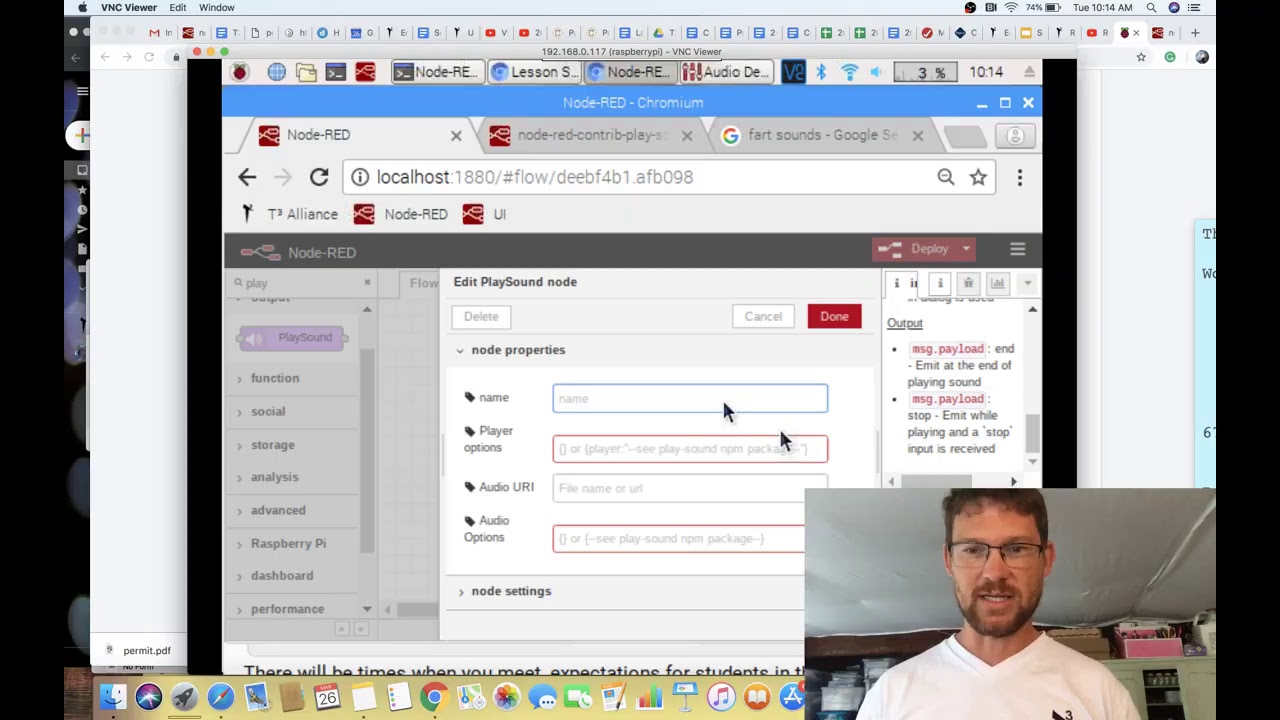
Task: Open the Apple menu
Action: (82, 8)
